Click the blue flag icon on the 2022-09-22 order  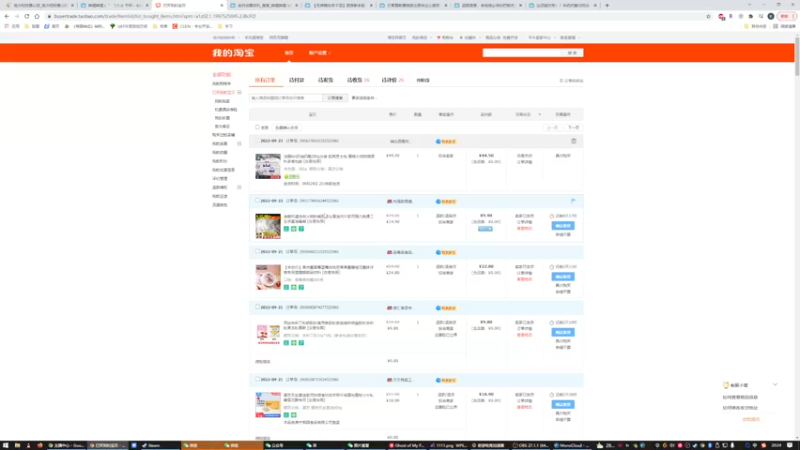pos(573,201)
